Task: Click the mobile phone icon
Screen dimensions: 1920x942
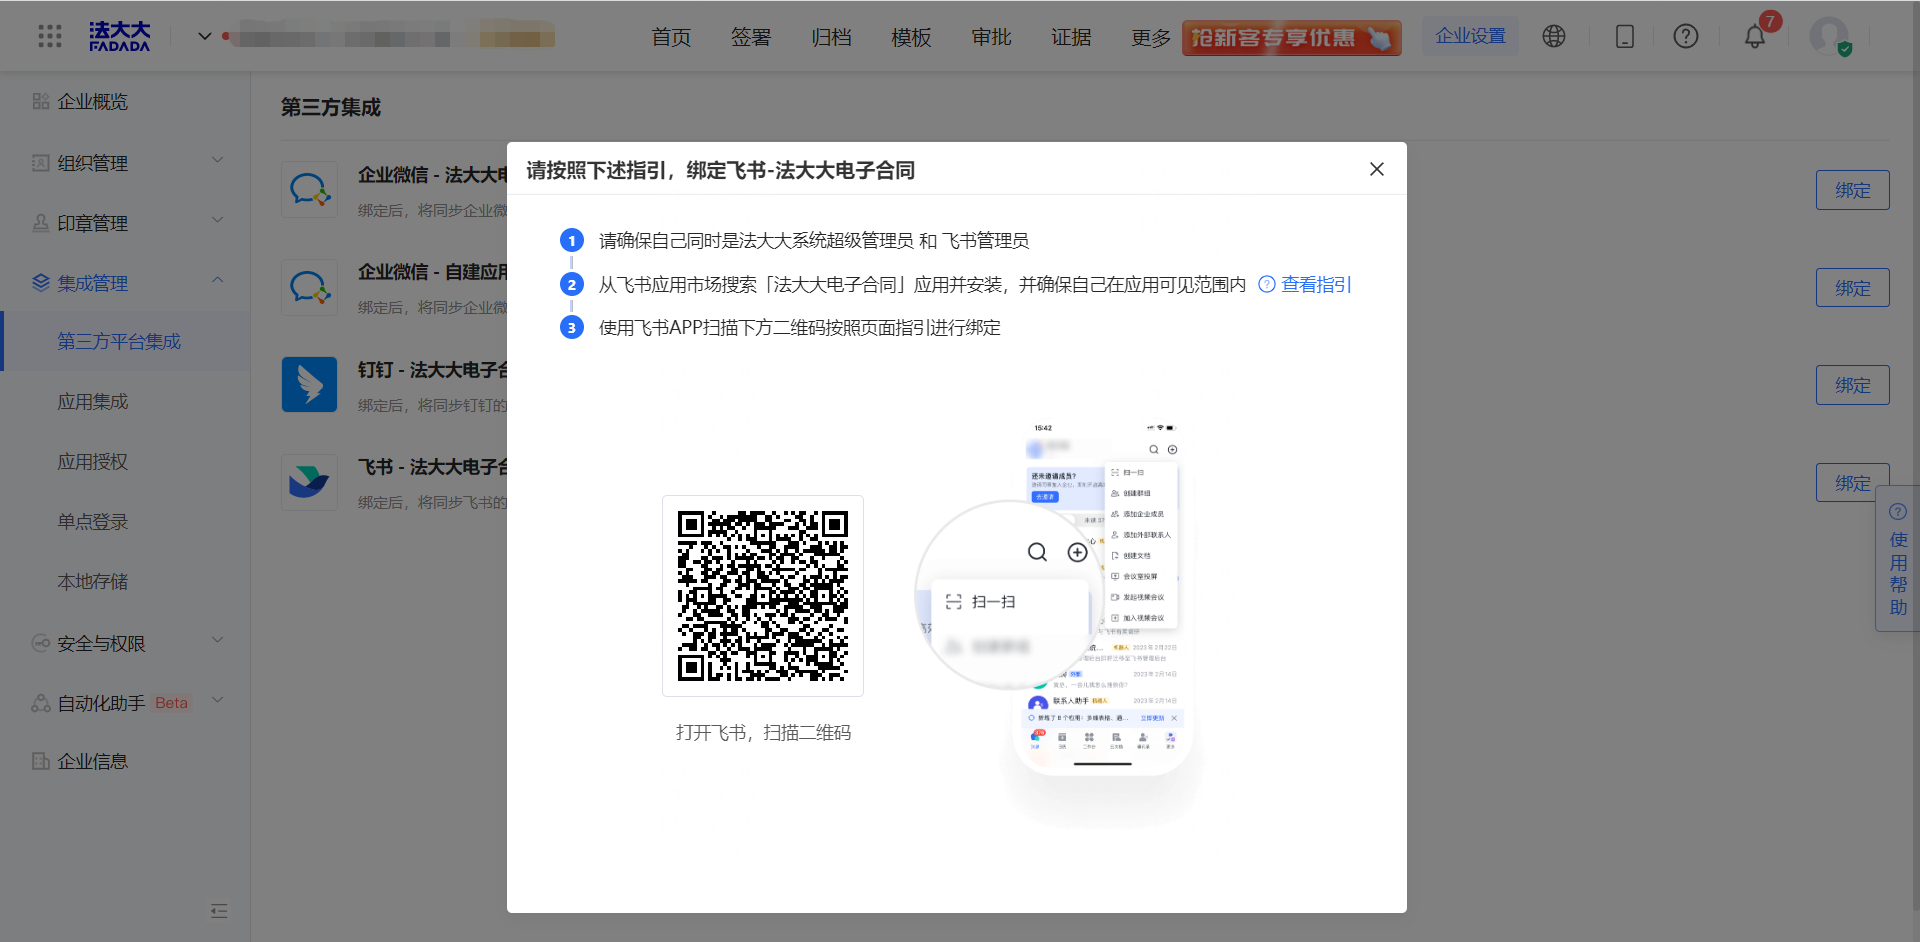Action: (1625, 36)
